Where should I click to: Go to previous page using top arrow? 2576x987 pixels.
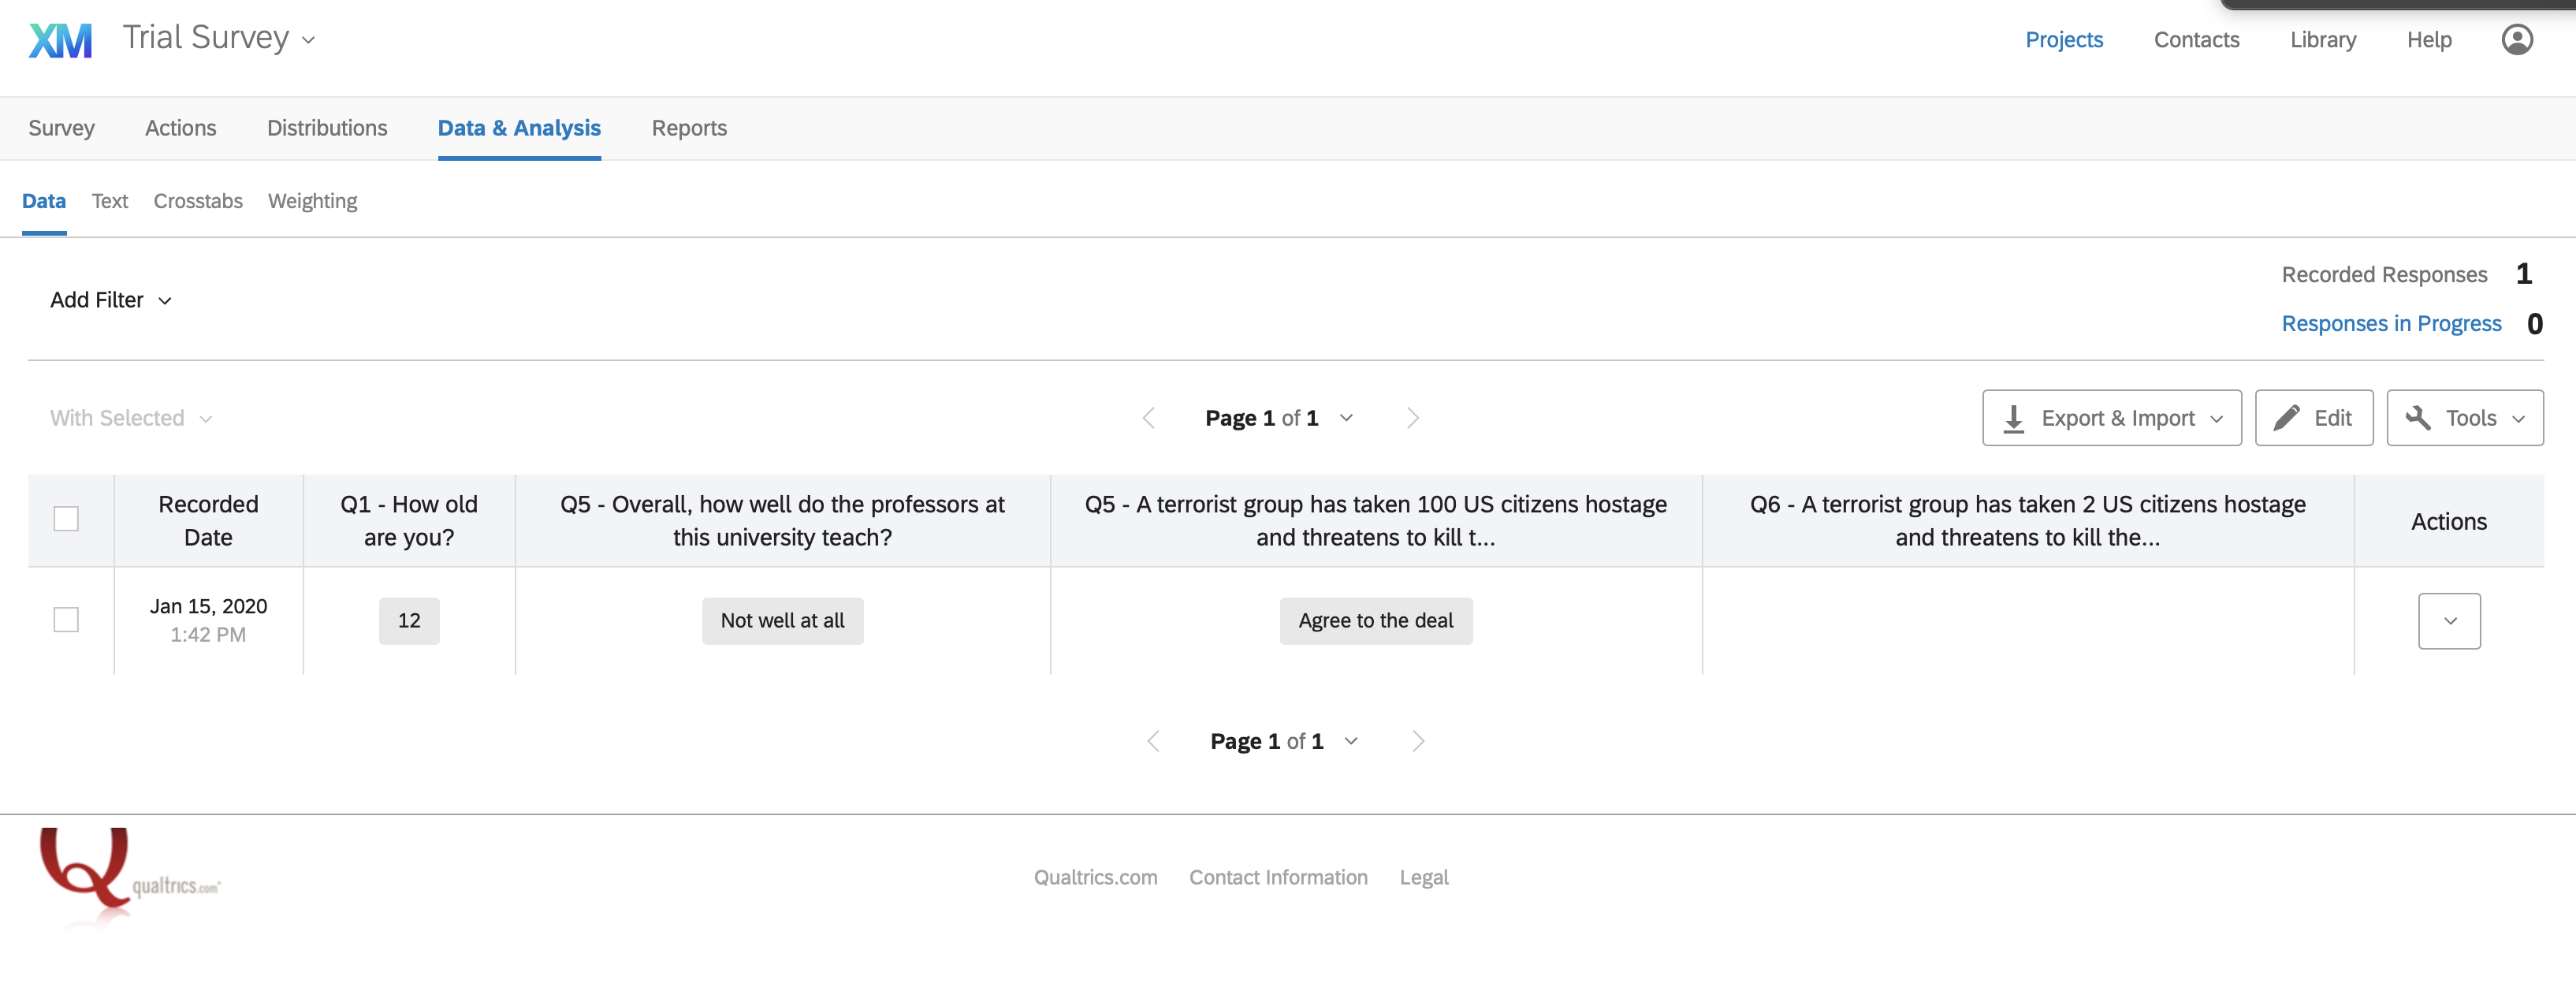[1149, 418]
